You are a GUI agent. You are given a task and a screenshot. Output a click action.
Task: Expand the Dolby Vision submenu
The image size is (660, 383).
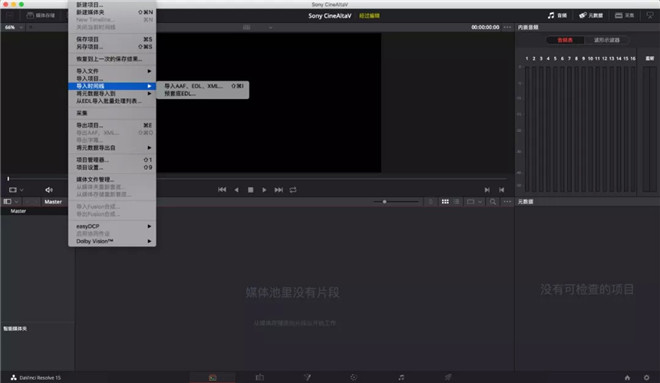pos(112,242)
